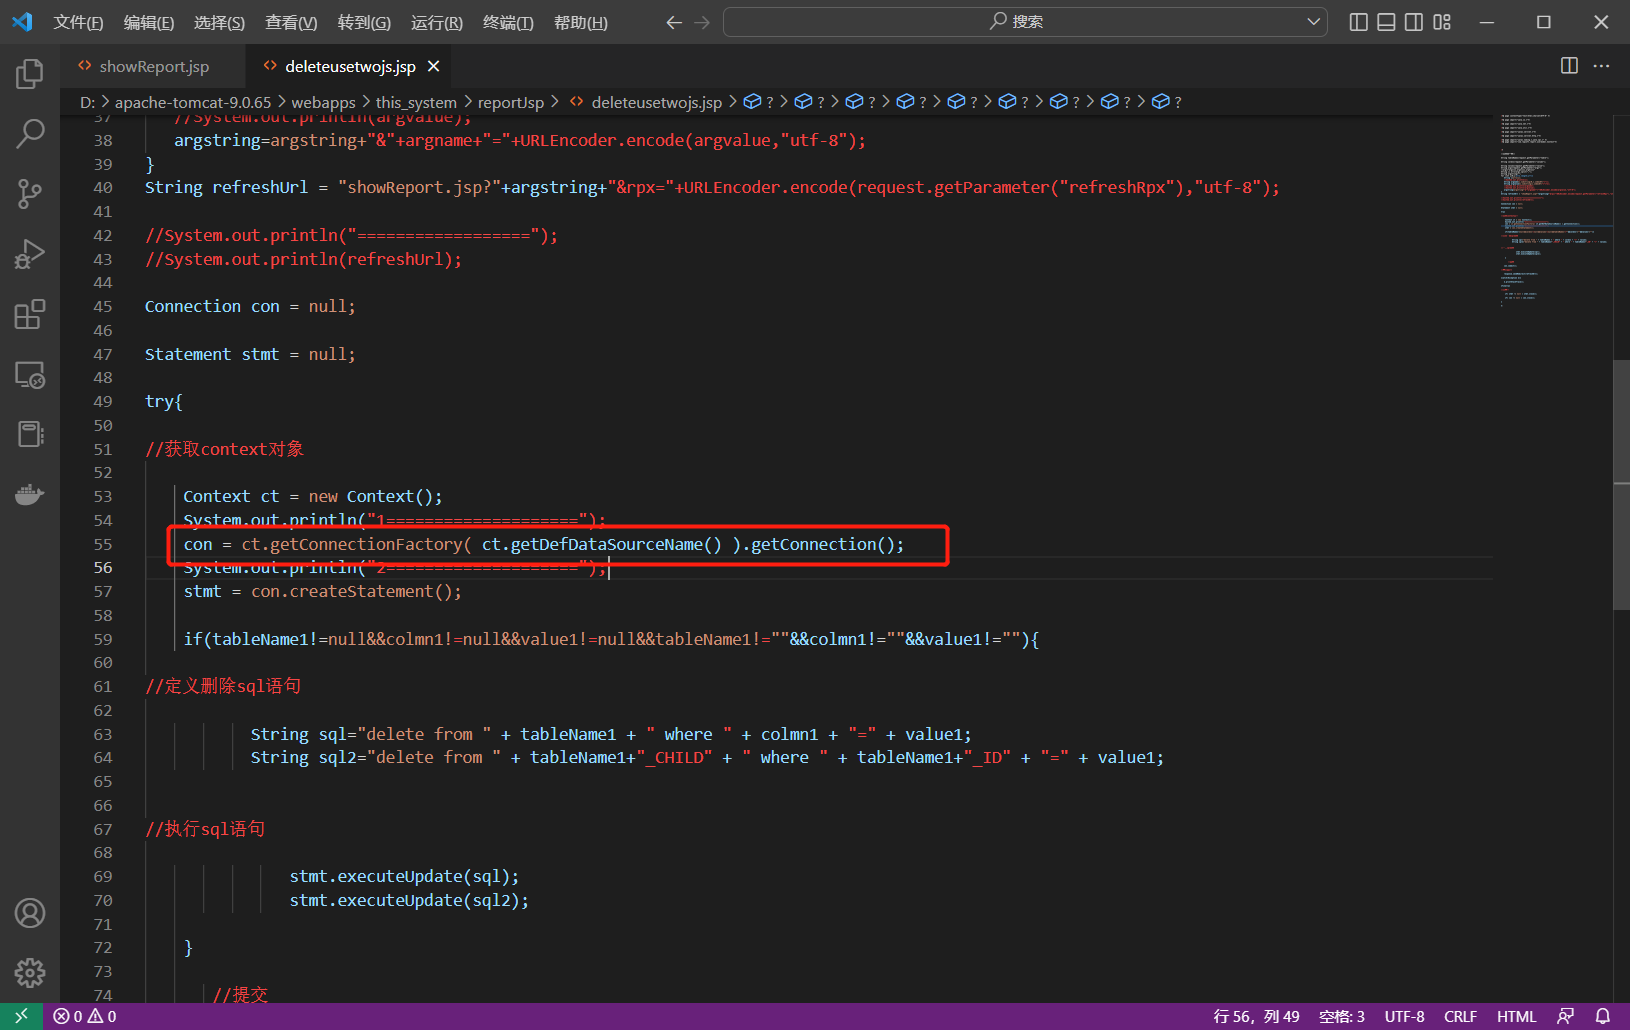1630x1030 pixels.
Task: Click the UTF-8 encoding in status bar
Action: point(1404,1016)
